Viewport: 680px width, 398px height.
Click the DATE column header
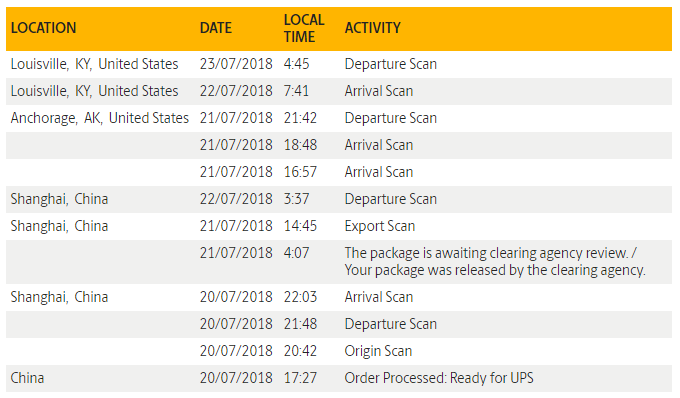216,28
